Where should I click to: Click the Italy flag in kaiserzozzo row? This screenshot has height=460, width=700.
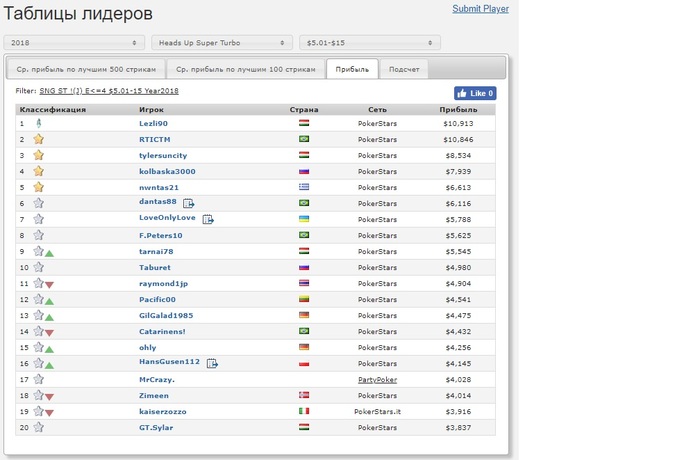coord(304,411)
